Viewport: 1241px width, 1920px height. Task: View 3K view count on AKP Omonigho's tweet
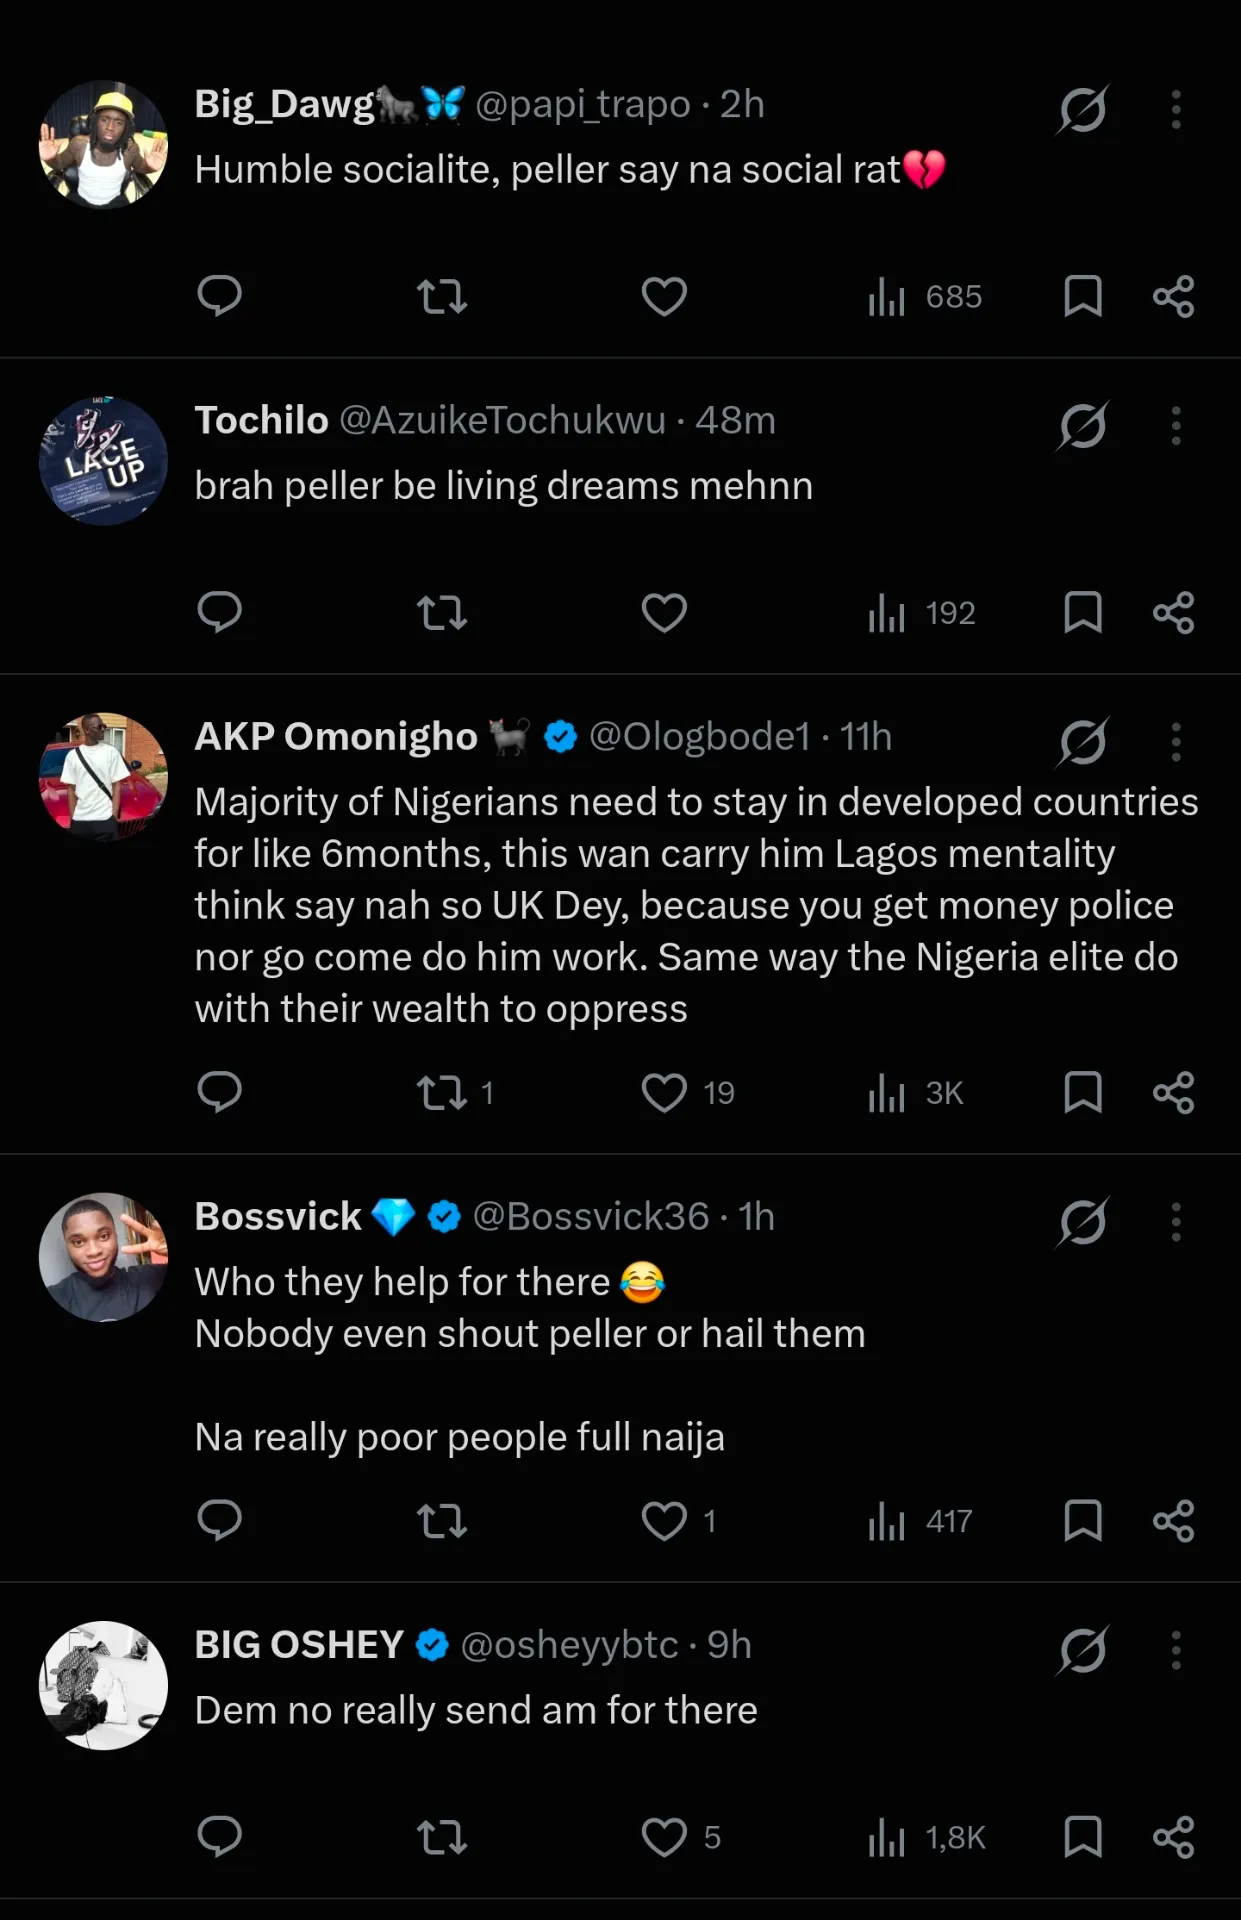coord(915,1093)
